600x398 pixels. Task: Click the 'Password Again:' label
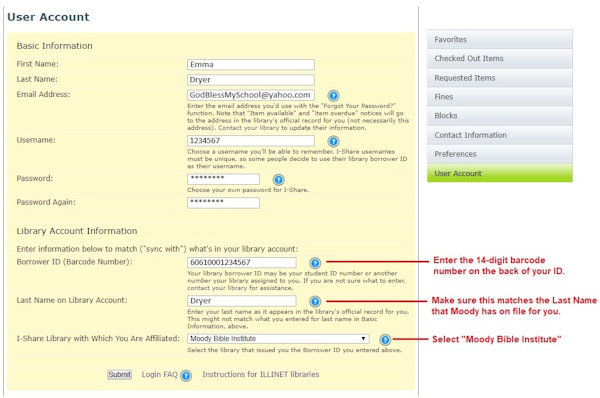click(x=46, y=202)
